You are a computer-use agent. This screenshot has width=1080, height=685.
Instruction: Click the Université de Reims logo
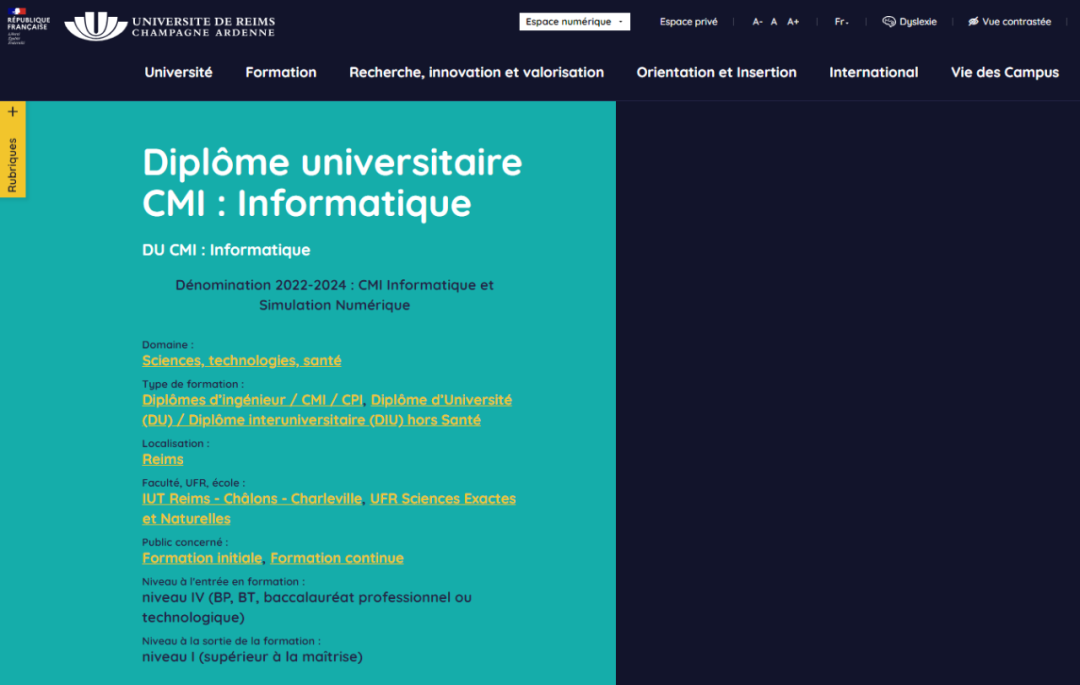coord(169,25)
